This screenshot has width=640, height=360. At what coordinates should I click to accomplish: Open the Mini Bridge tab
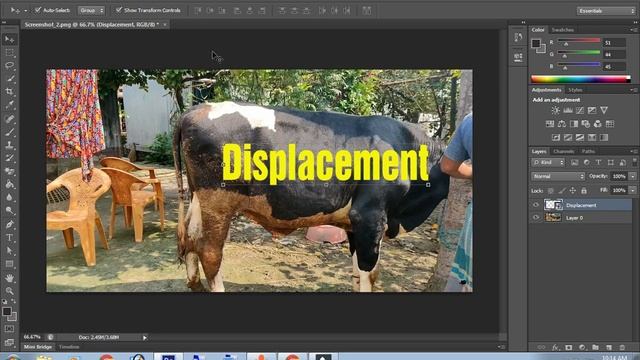[x=38, y=347]
